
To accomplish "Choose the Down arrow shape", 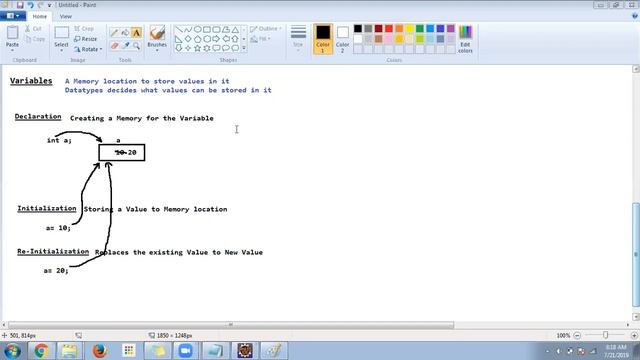I will click(x=179, y=48).
